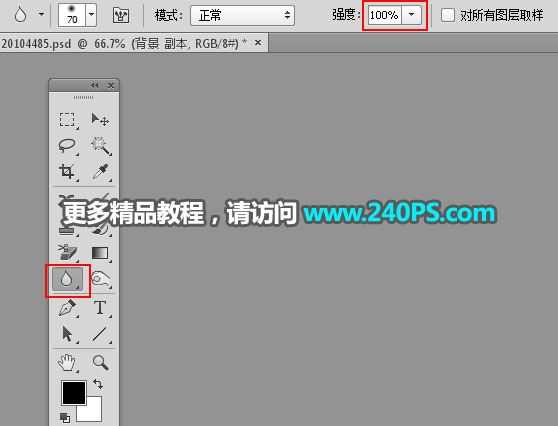Open the strength slider dropdown arrow
Image resolution: width=558 pixels, height=426 pixels.
(412, 15)
